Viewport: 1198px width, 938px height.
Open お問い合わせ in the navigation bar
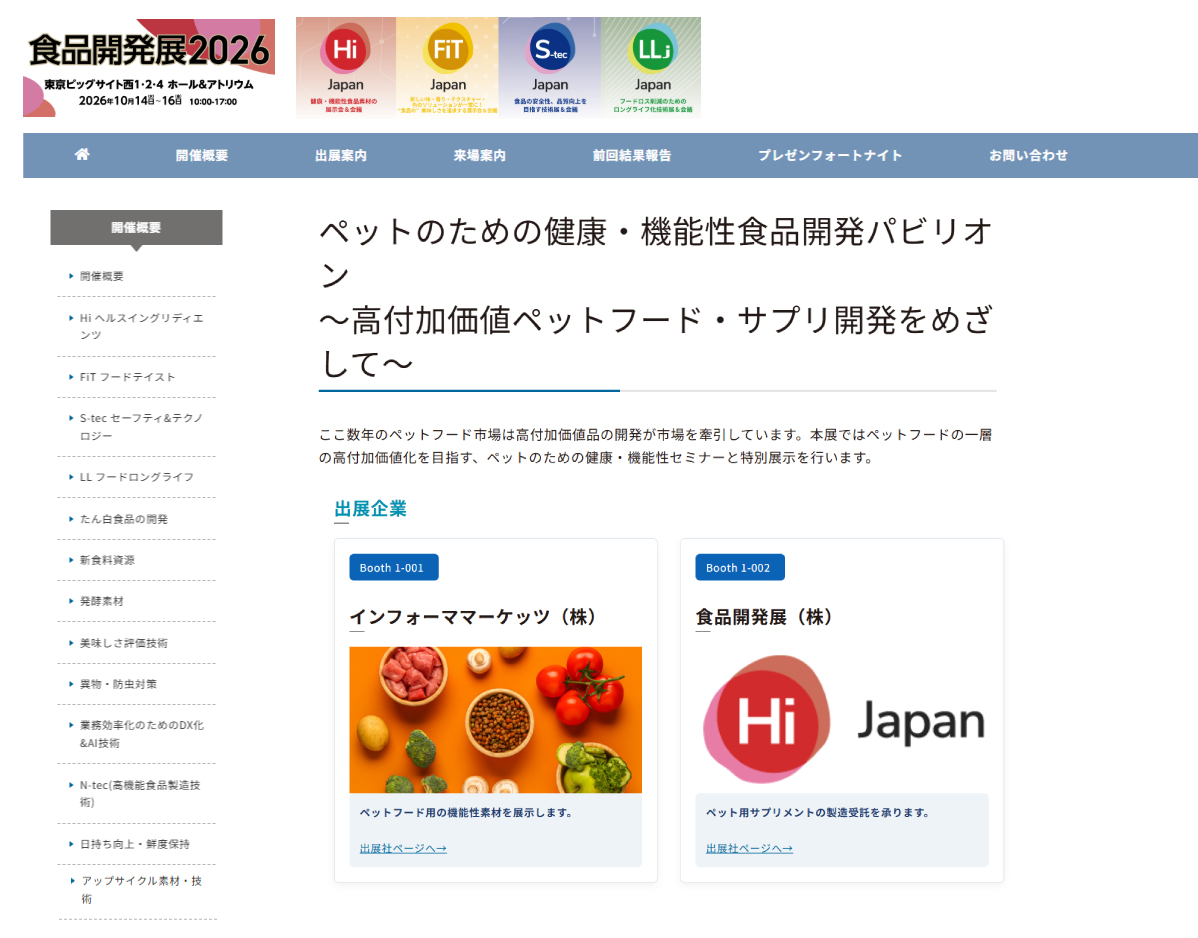1028,156
